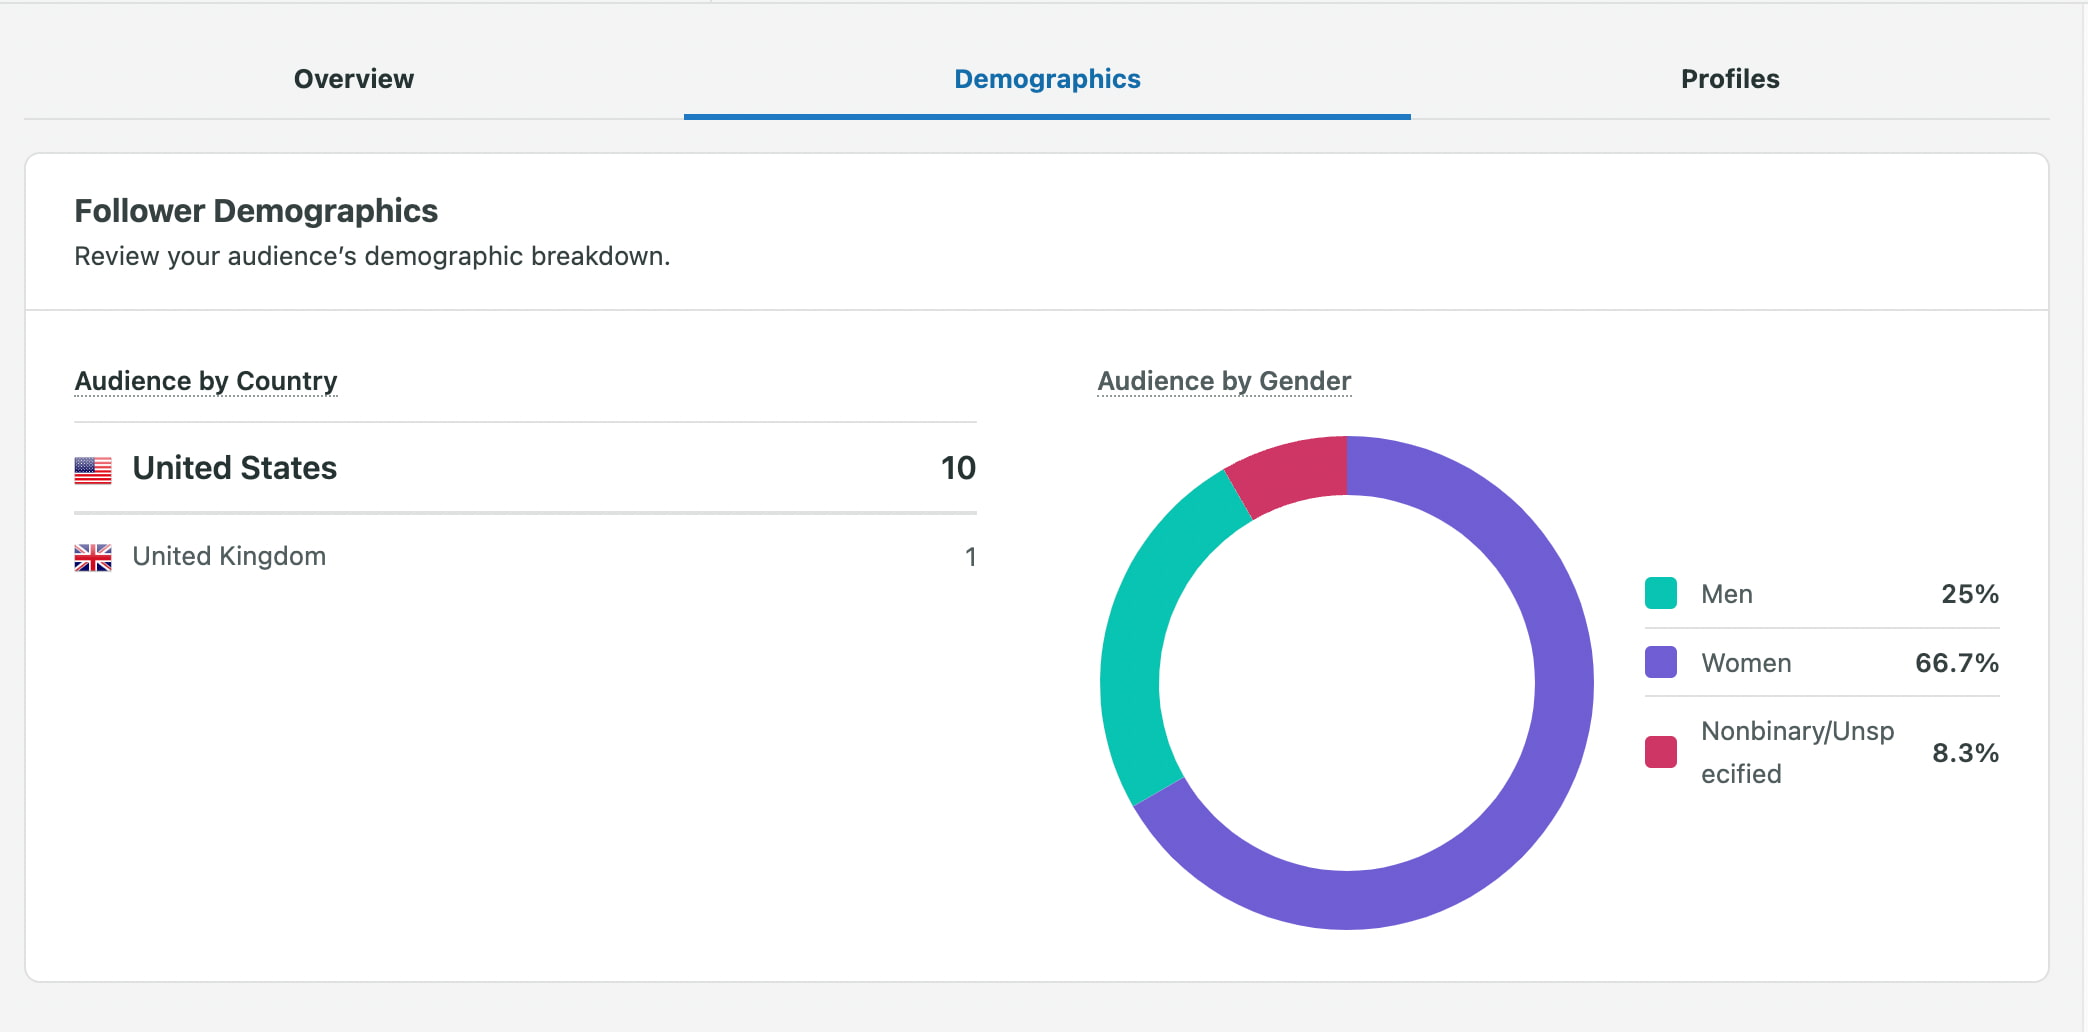Open the Profiles tab

tap(1729, 78)
